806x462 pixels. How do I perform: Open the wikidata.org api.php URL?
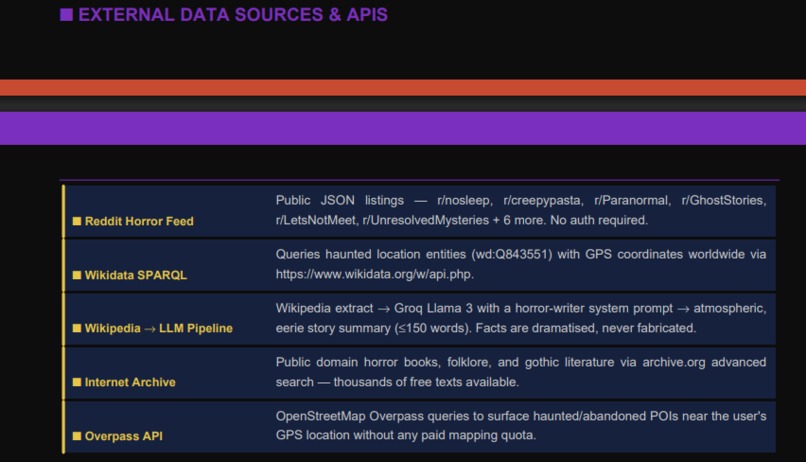coord(374,274)
